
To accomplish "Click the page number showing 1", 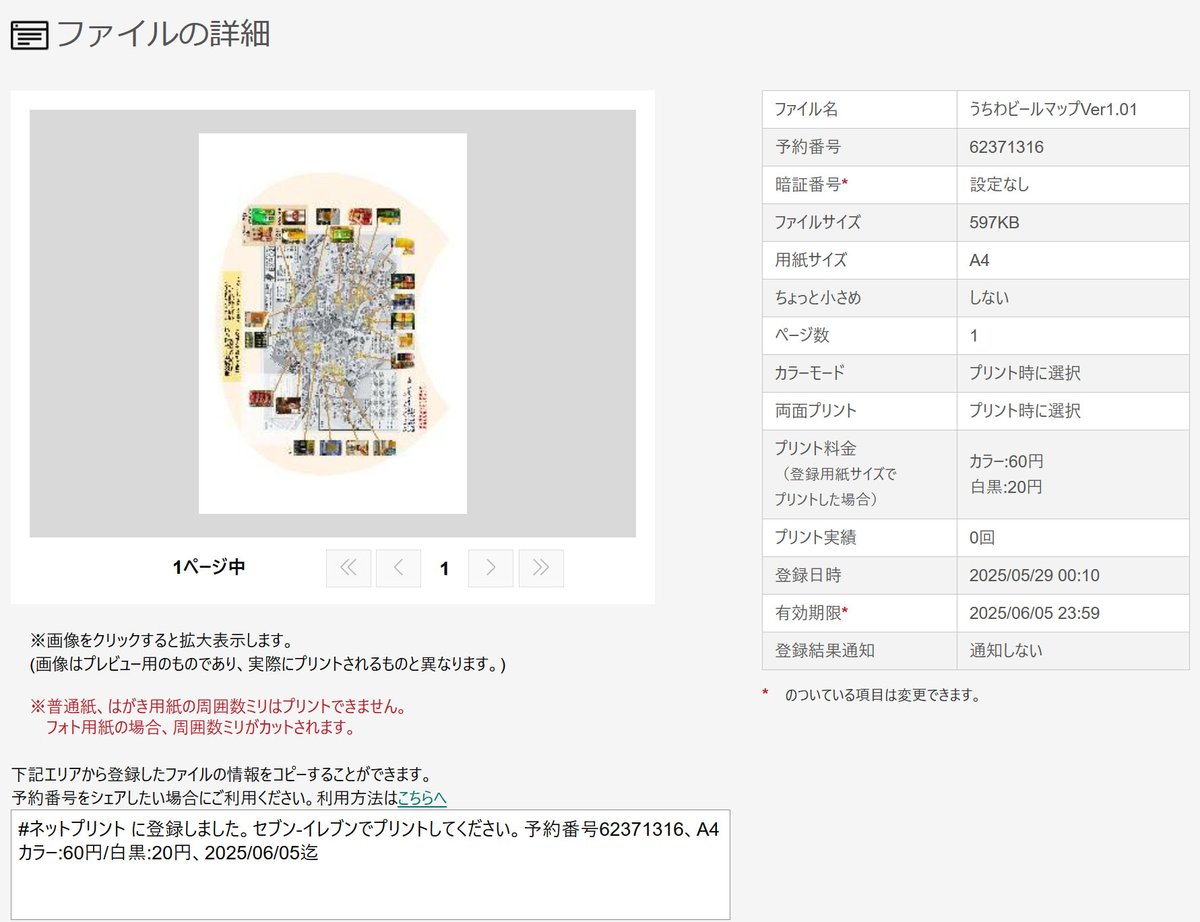I will point(444,567).
